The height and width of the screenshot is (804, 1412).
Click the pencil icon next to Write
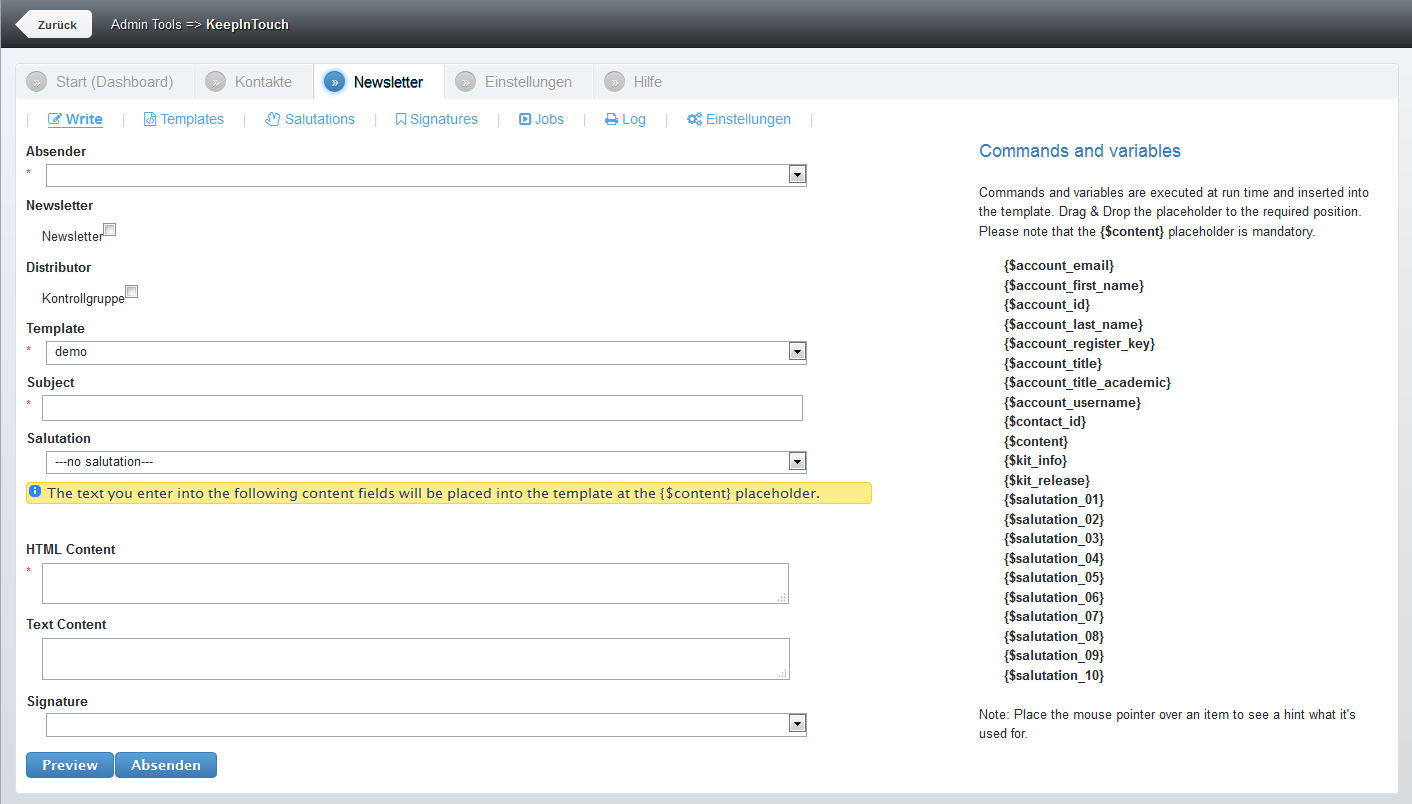tap(55, 119)
